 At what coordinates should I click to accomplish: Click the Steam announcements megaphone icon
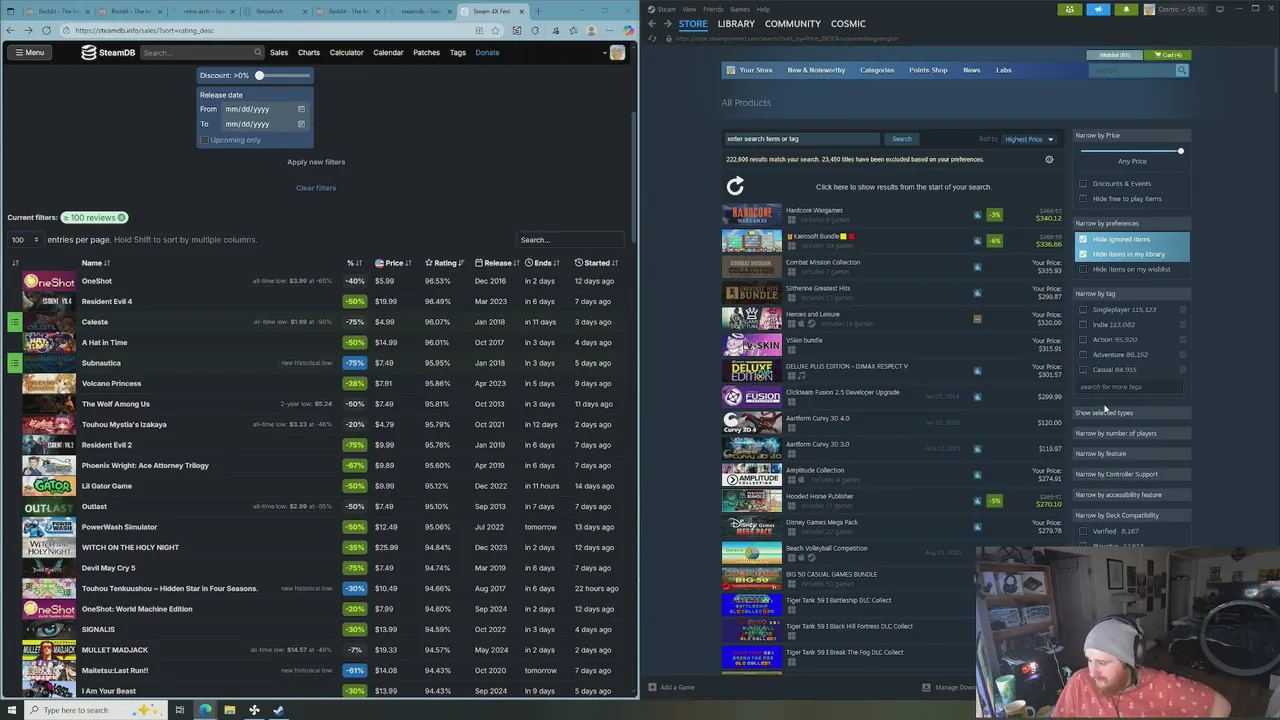point(1098,9)
